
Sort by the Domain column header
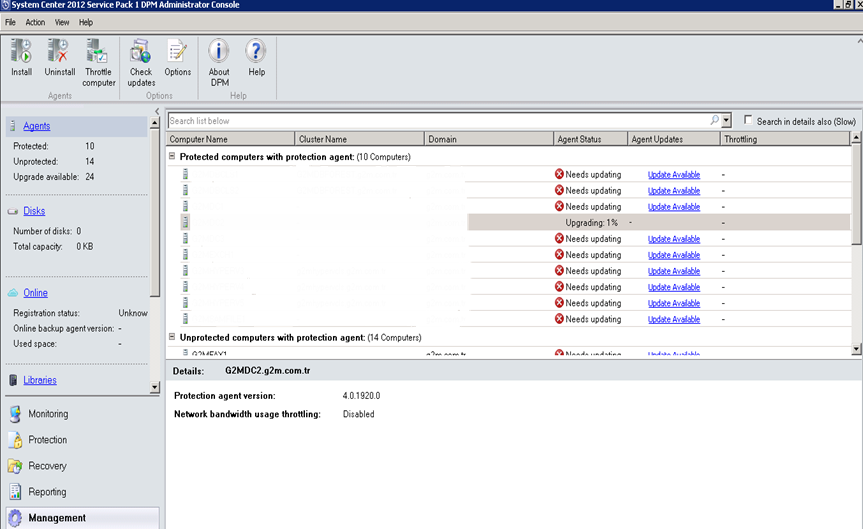tap(489, 139)
